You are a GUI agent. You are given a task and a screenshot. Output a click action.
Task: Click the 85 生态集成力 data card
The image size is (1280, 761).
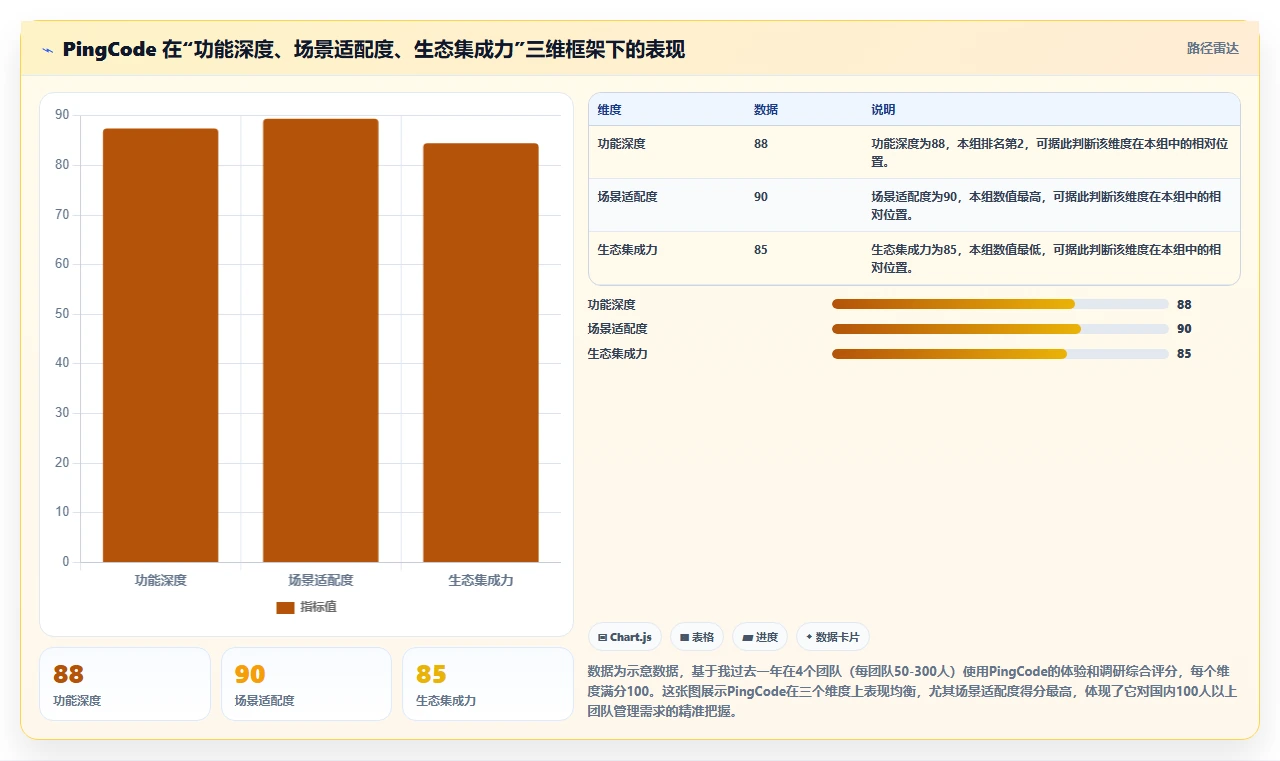coord(488,684)
